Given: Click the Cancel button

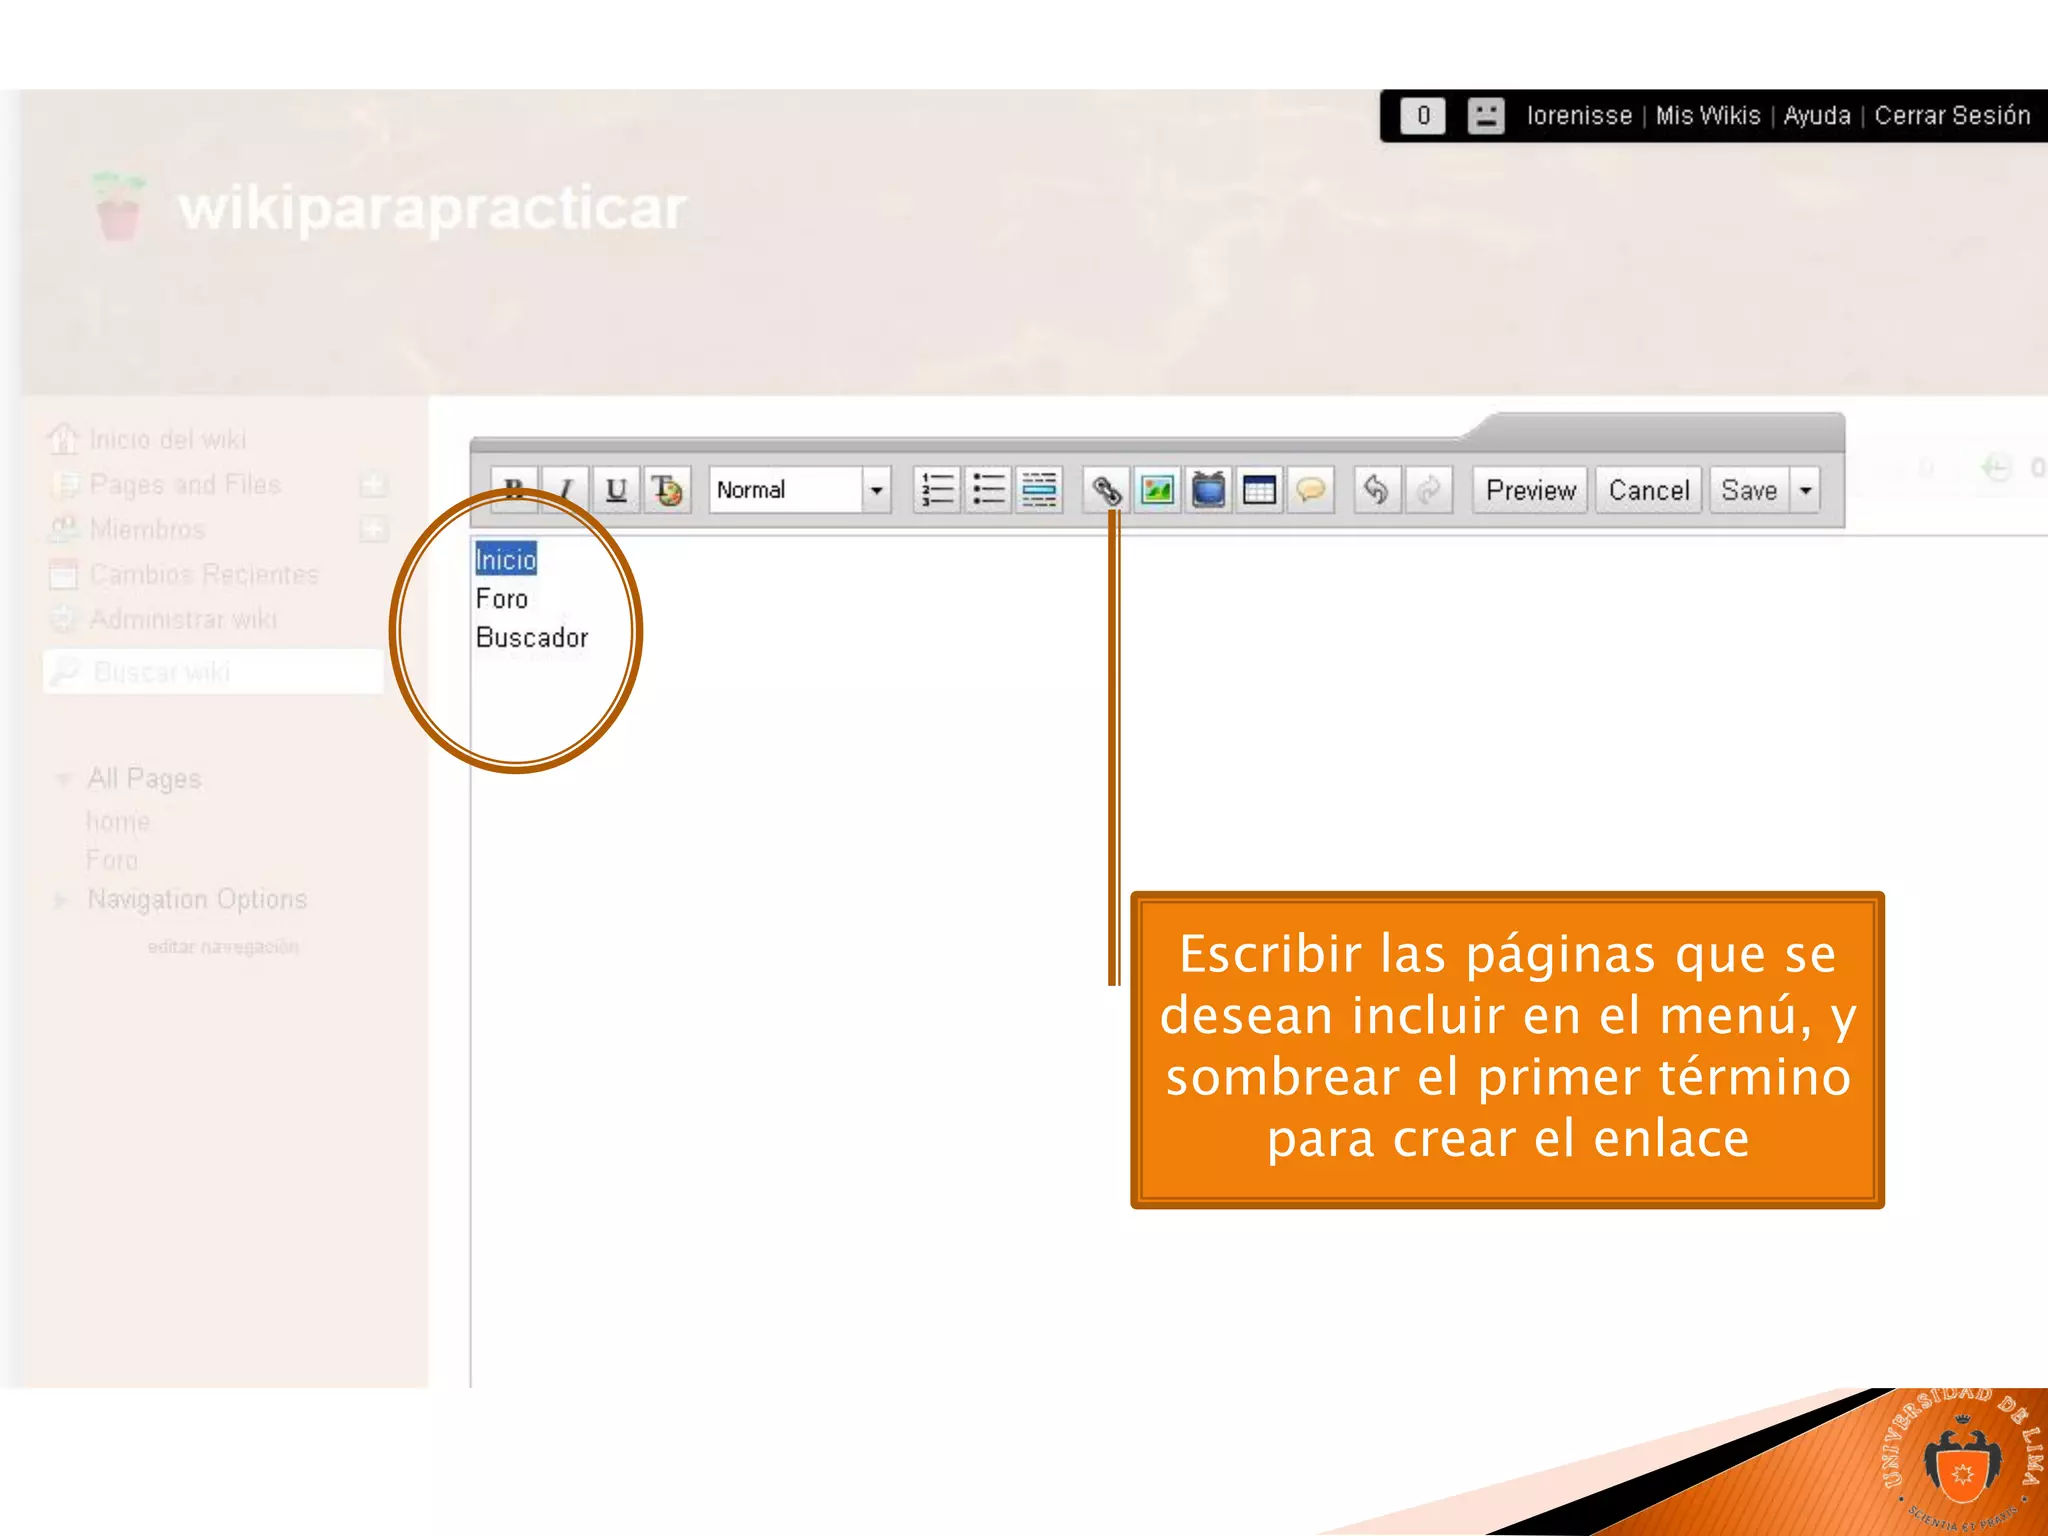Looking at the screenshot, I should click(x=1648, y=490).
